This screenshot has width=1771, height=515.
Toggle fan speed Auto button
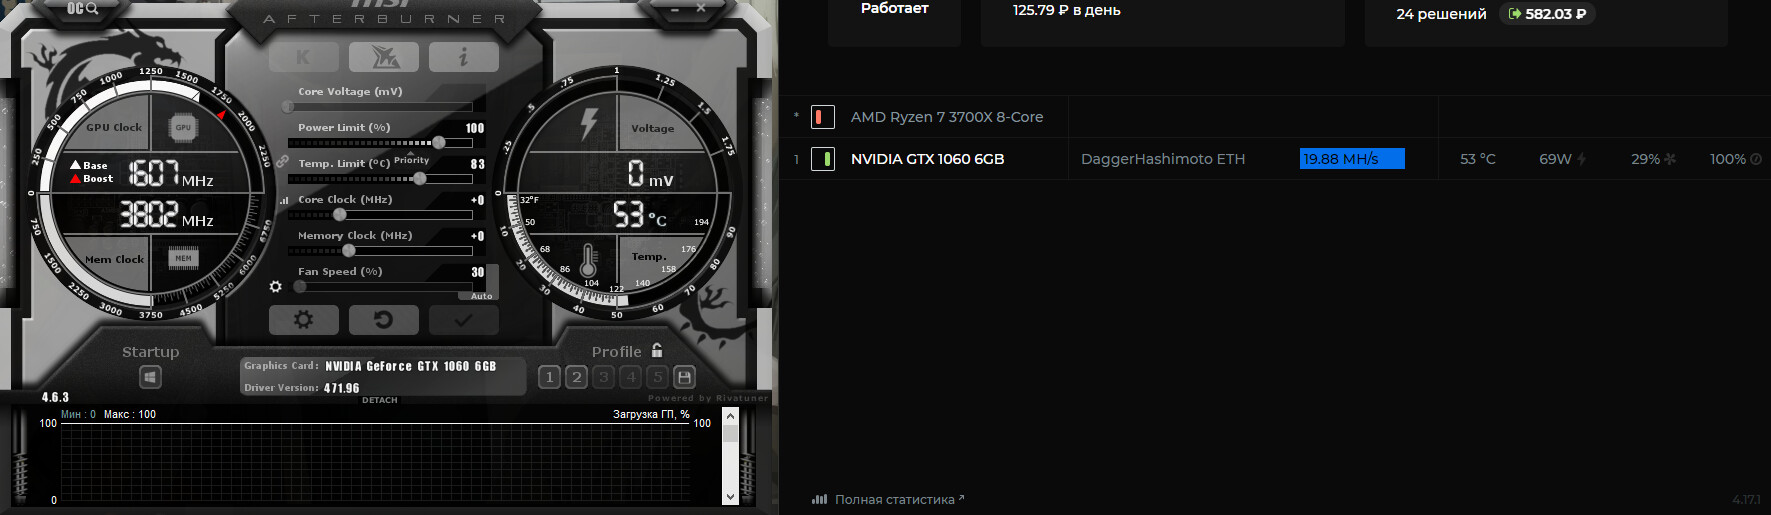pos(482,296)
